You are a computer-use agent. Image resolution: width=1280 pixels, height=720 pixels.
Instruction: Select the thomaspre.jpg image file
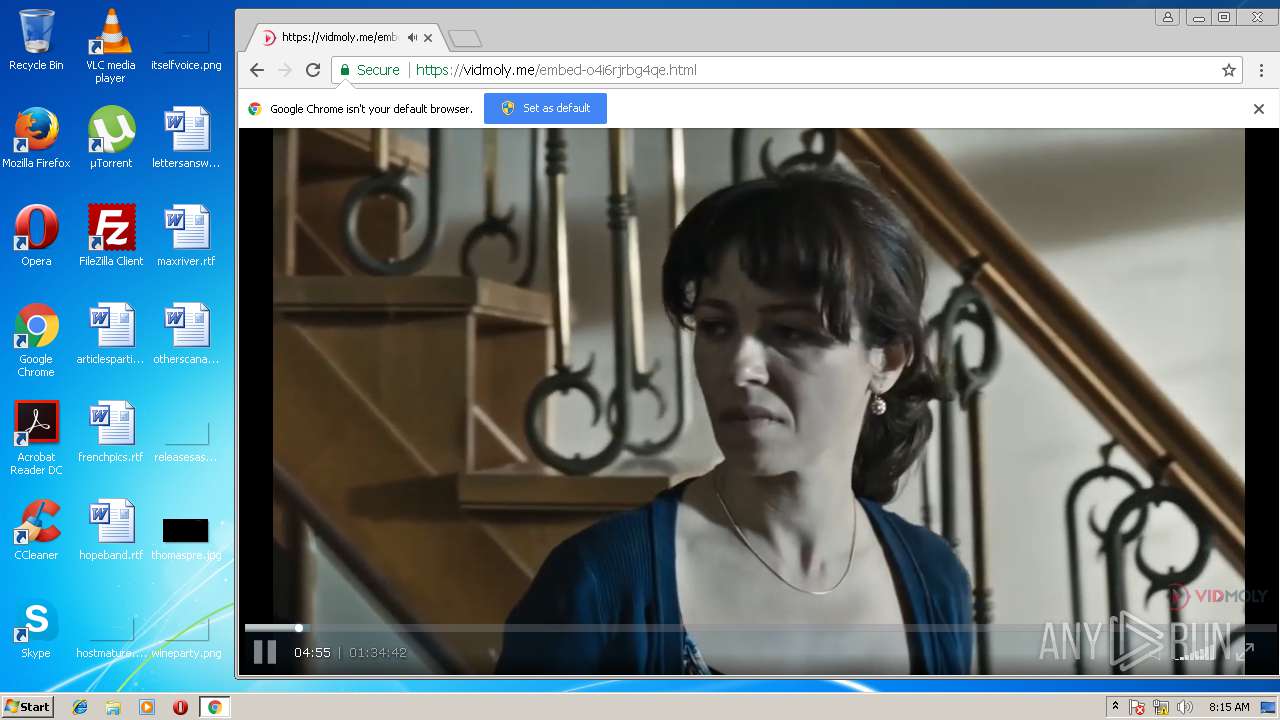(186, 539)
